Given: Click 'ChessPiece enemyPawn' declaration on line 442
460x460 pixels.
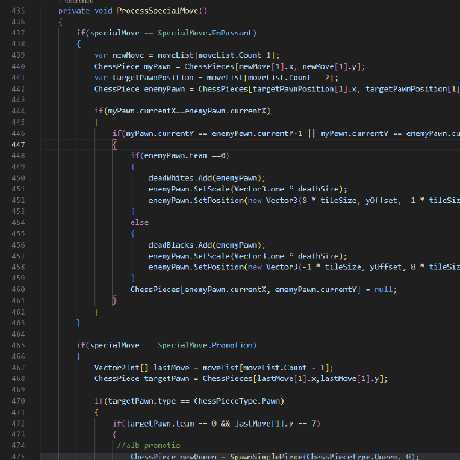Looking at the screenshot, I should click(x=139, y=89).
